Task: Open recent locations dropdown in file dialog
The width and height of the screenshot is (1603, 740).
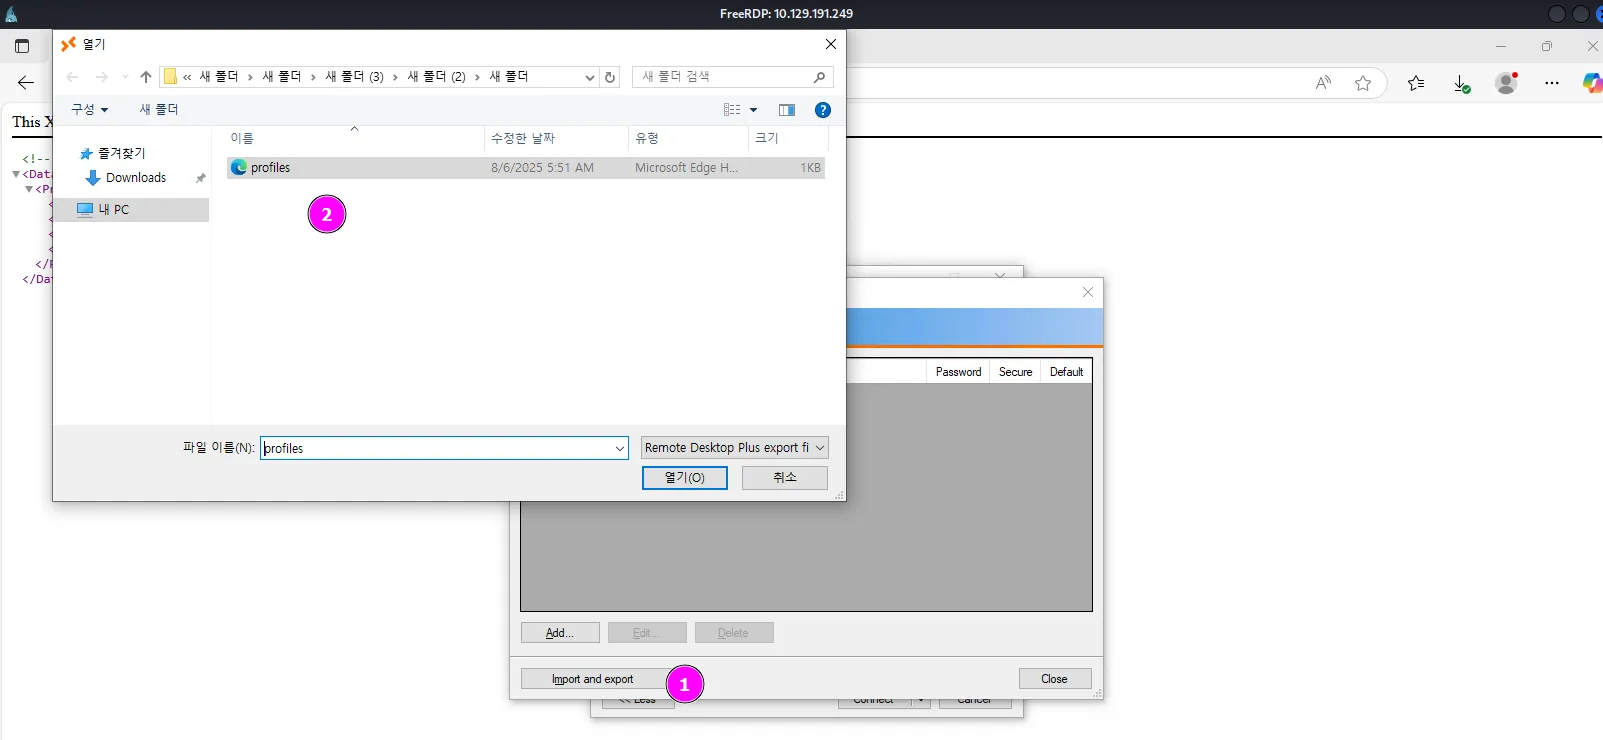Action: (x=125, y=77)
